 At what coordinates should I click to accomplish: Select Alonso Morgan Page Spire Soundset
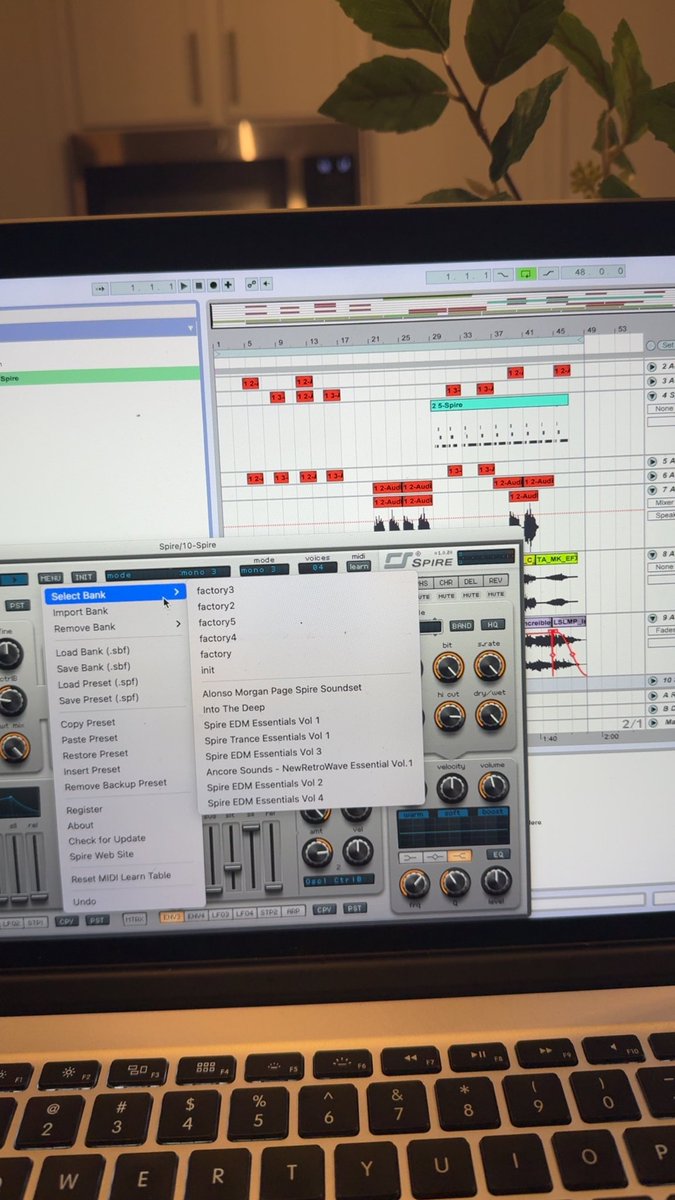coord(282,689)
